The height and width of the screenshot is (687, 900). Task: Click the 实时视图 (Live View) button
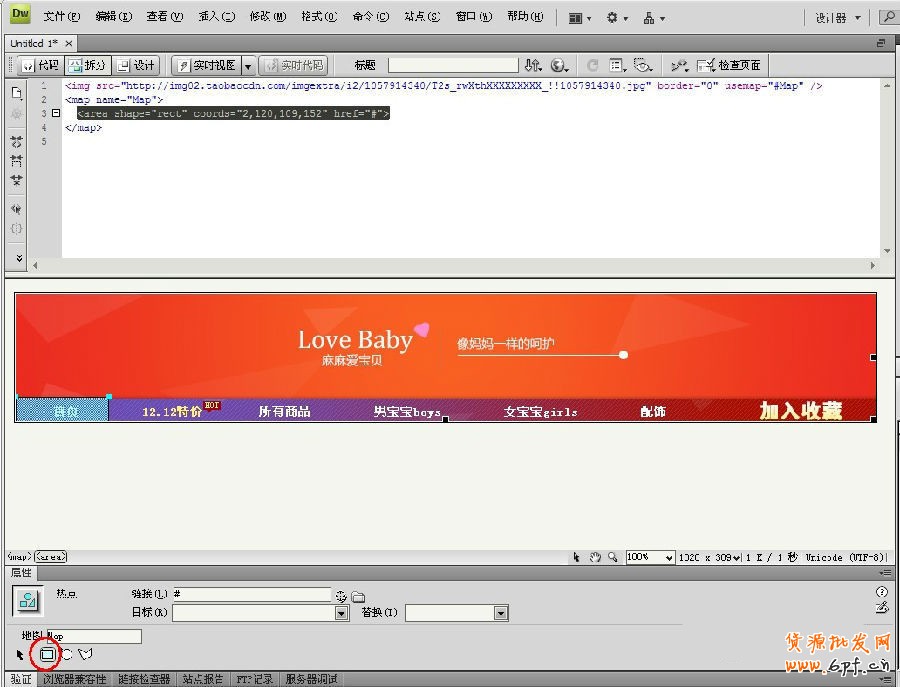(x=207, y=65)
